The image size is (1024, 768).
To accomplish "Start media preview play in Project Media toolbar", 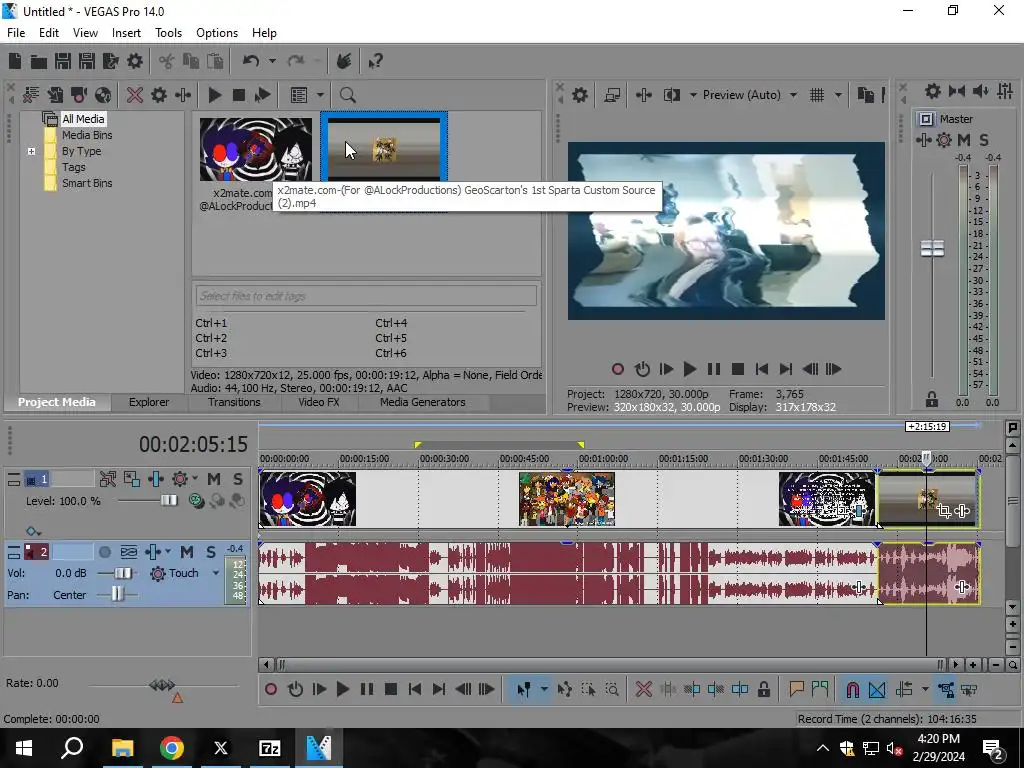I will (x=214, y=95).
